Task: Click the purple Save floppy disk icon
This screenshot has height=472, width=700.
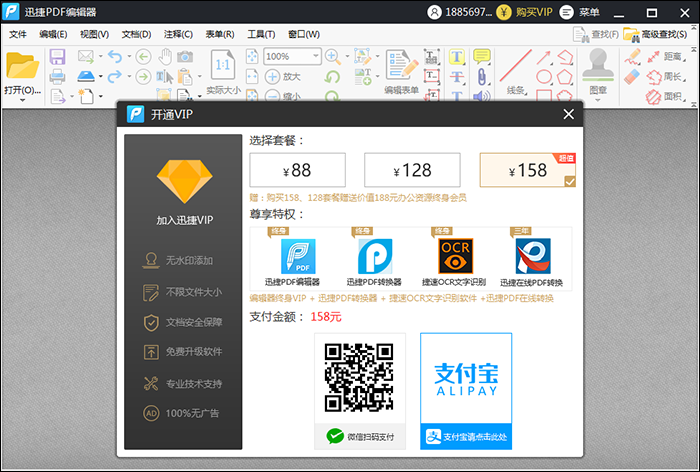Action: [x=57, y=57]
